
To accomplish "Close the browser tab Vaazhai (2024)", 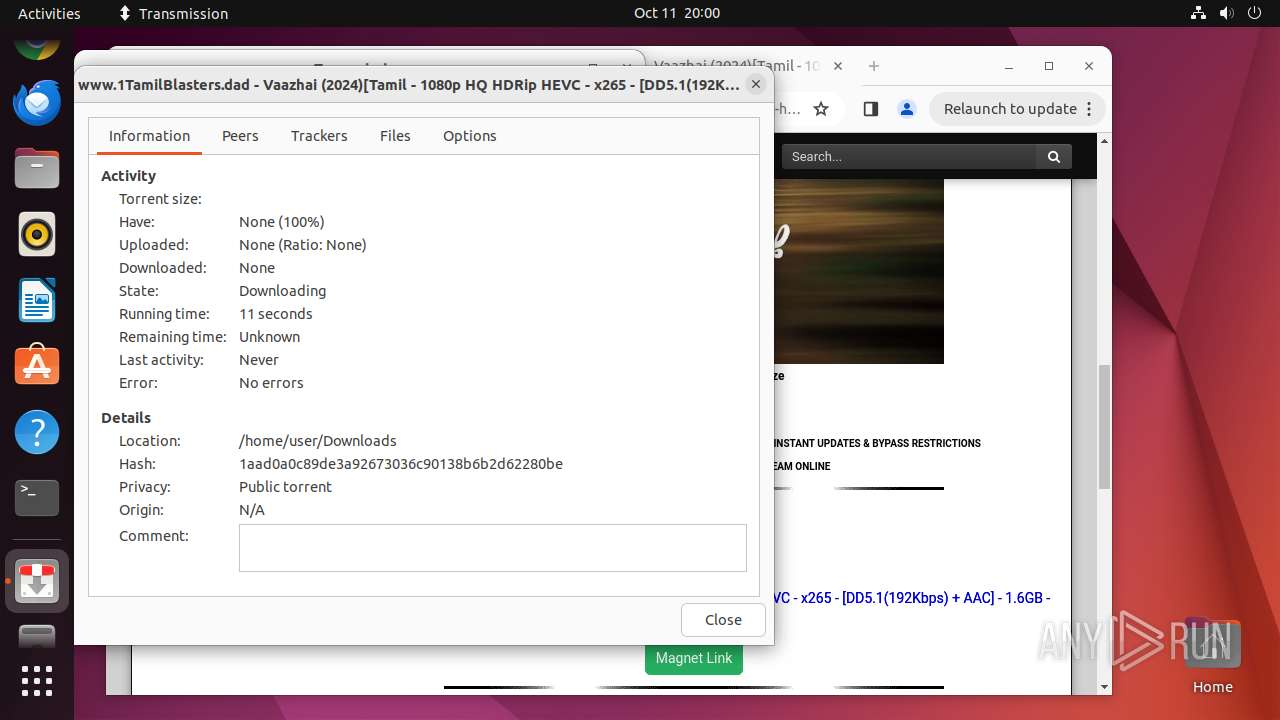I will point(838,66).
